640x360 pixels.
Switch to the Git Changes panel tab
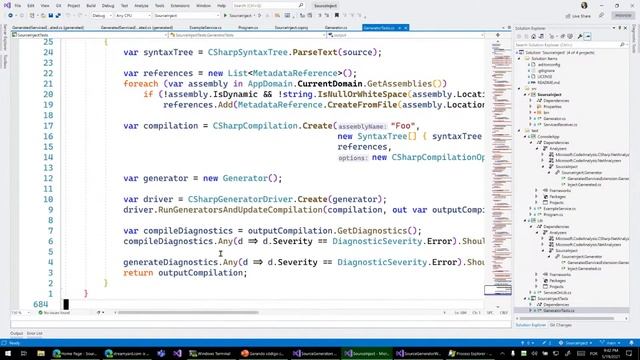(560, 325)
